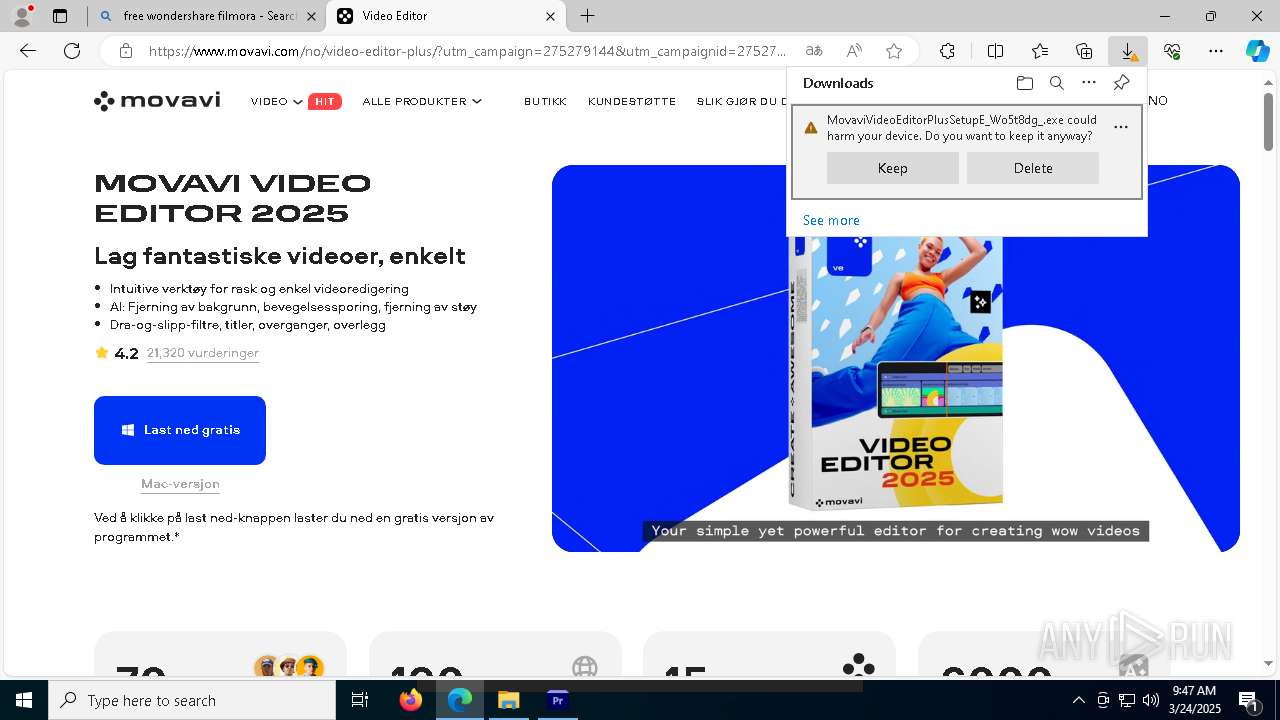Expand the ALLE PRODUKTER dropdown

[422, 101]
